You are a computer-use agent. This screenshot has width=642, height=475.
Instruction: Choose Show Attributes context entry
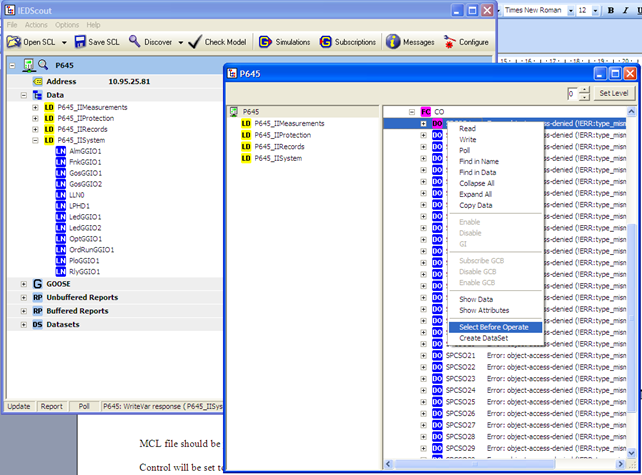(x=484, y=310)
